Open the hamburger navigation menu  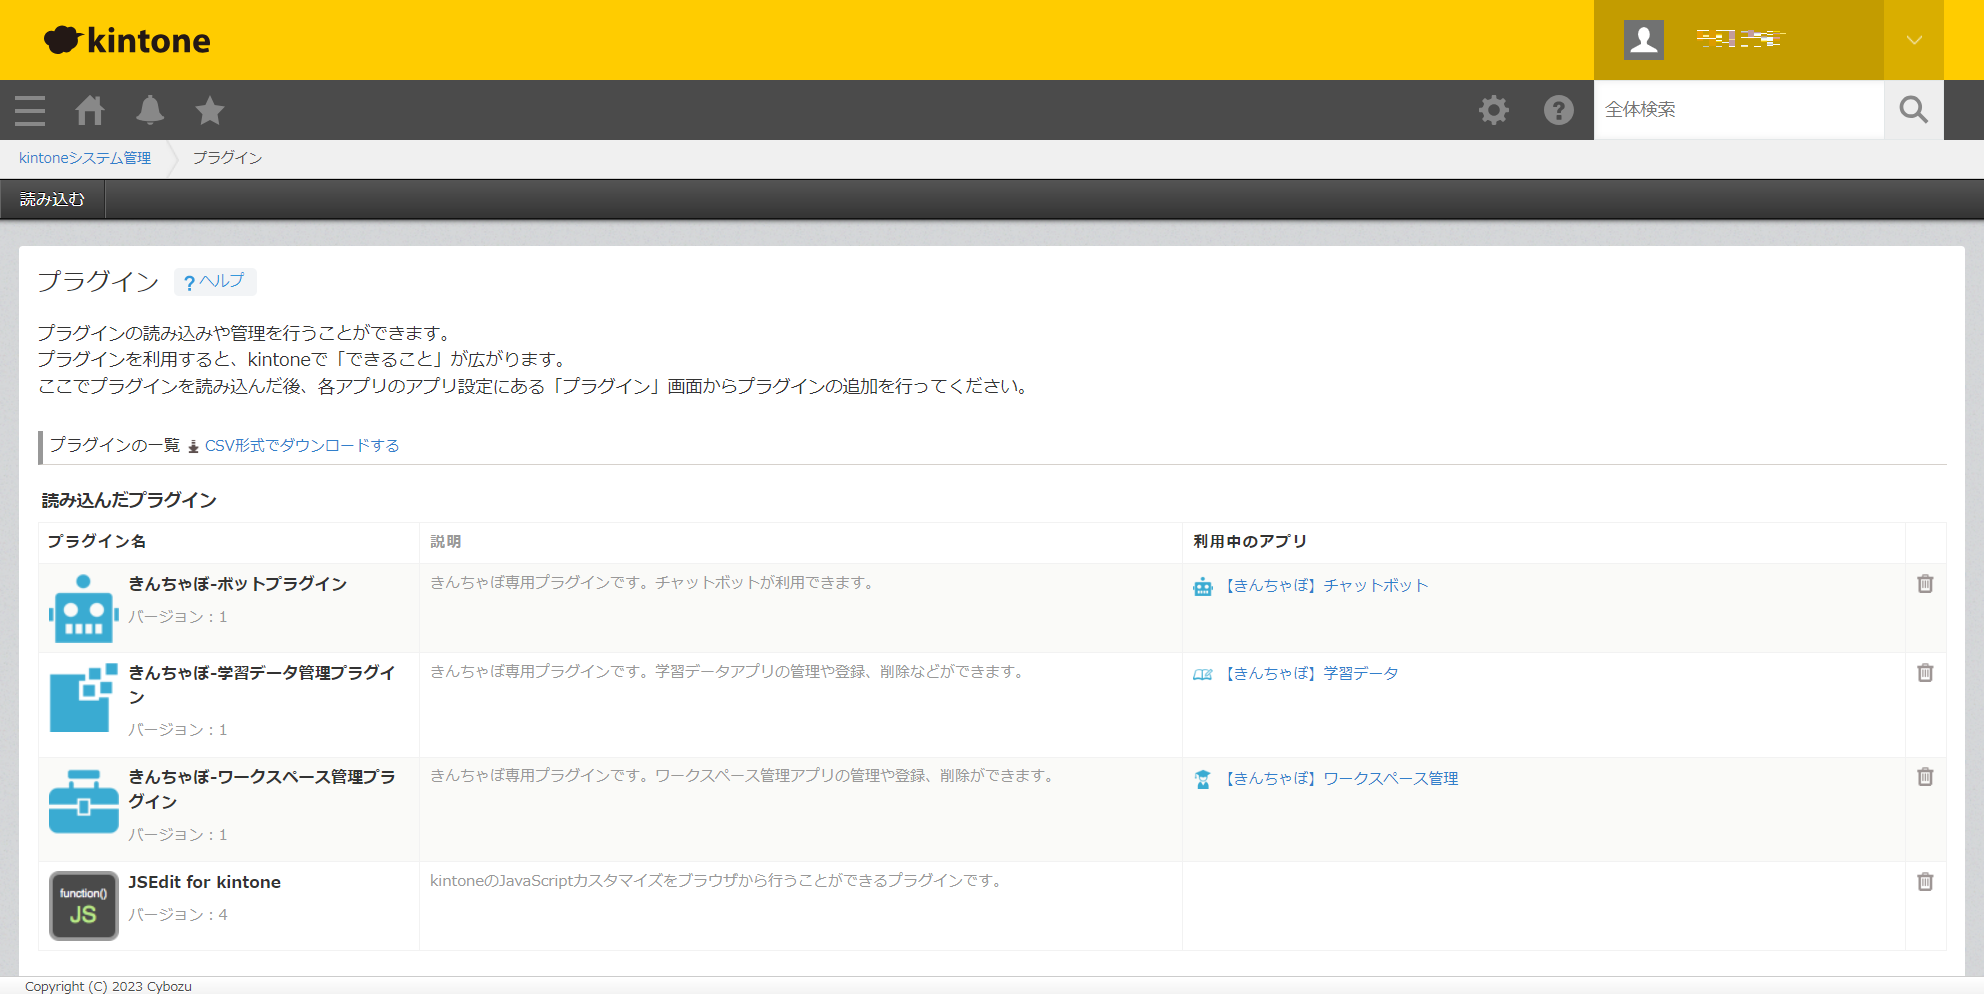click(30, 110)
